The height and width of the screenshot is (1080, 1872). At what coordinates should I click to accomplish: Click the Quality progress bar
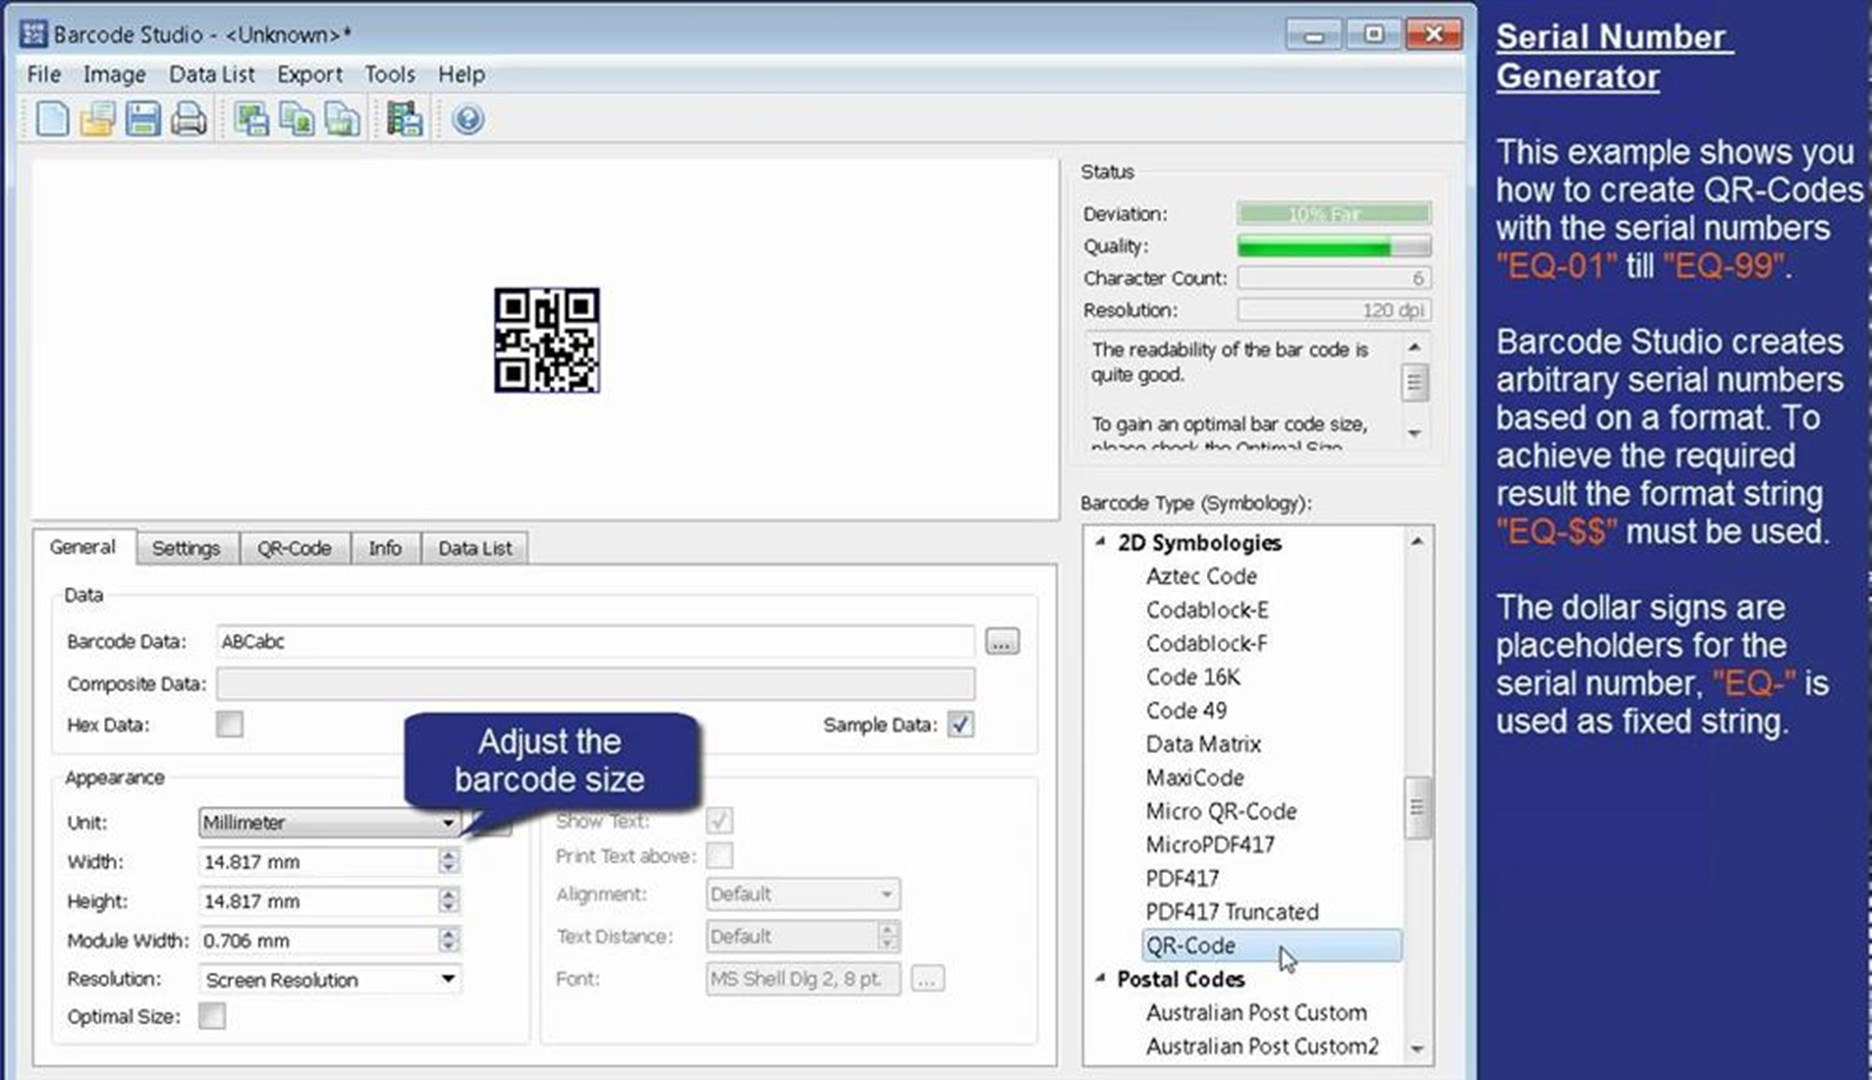pyautogui.click(x=1334, y=246)
